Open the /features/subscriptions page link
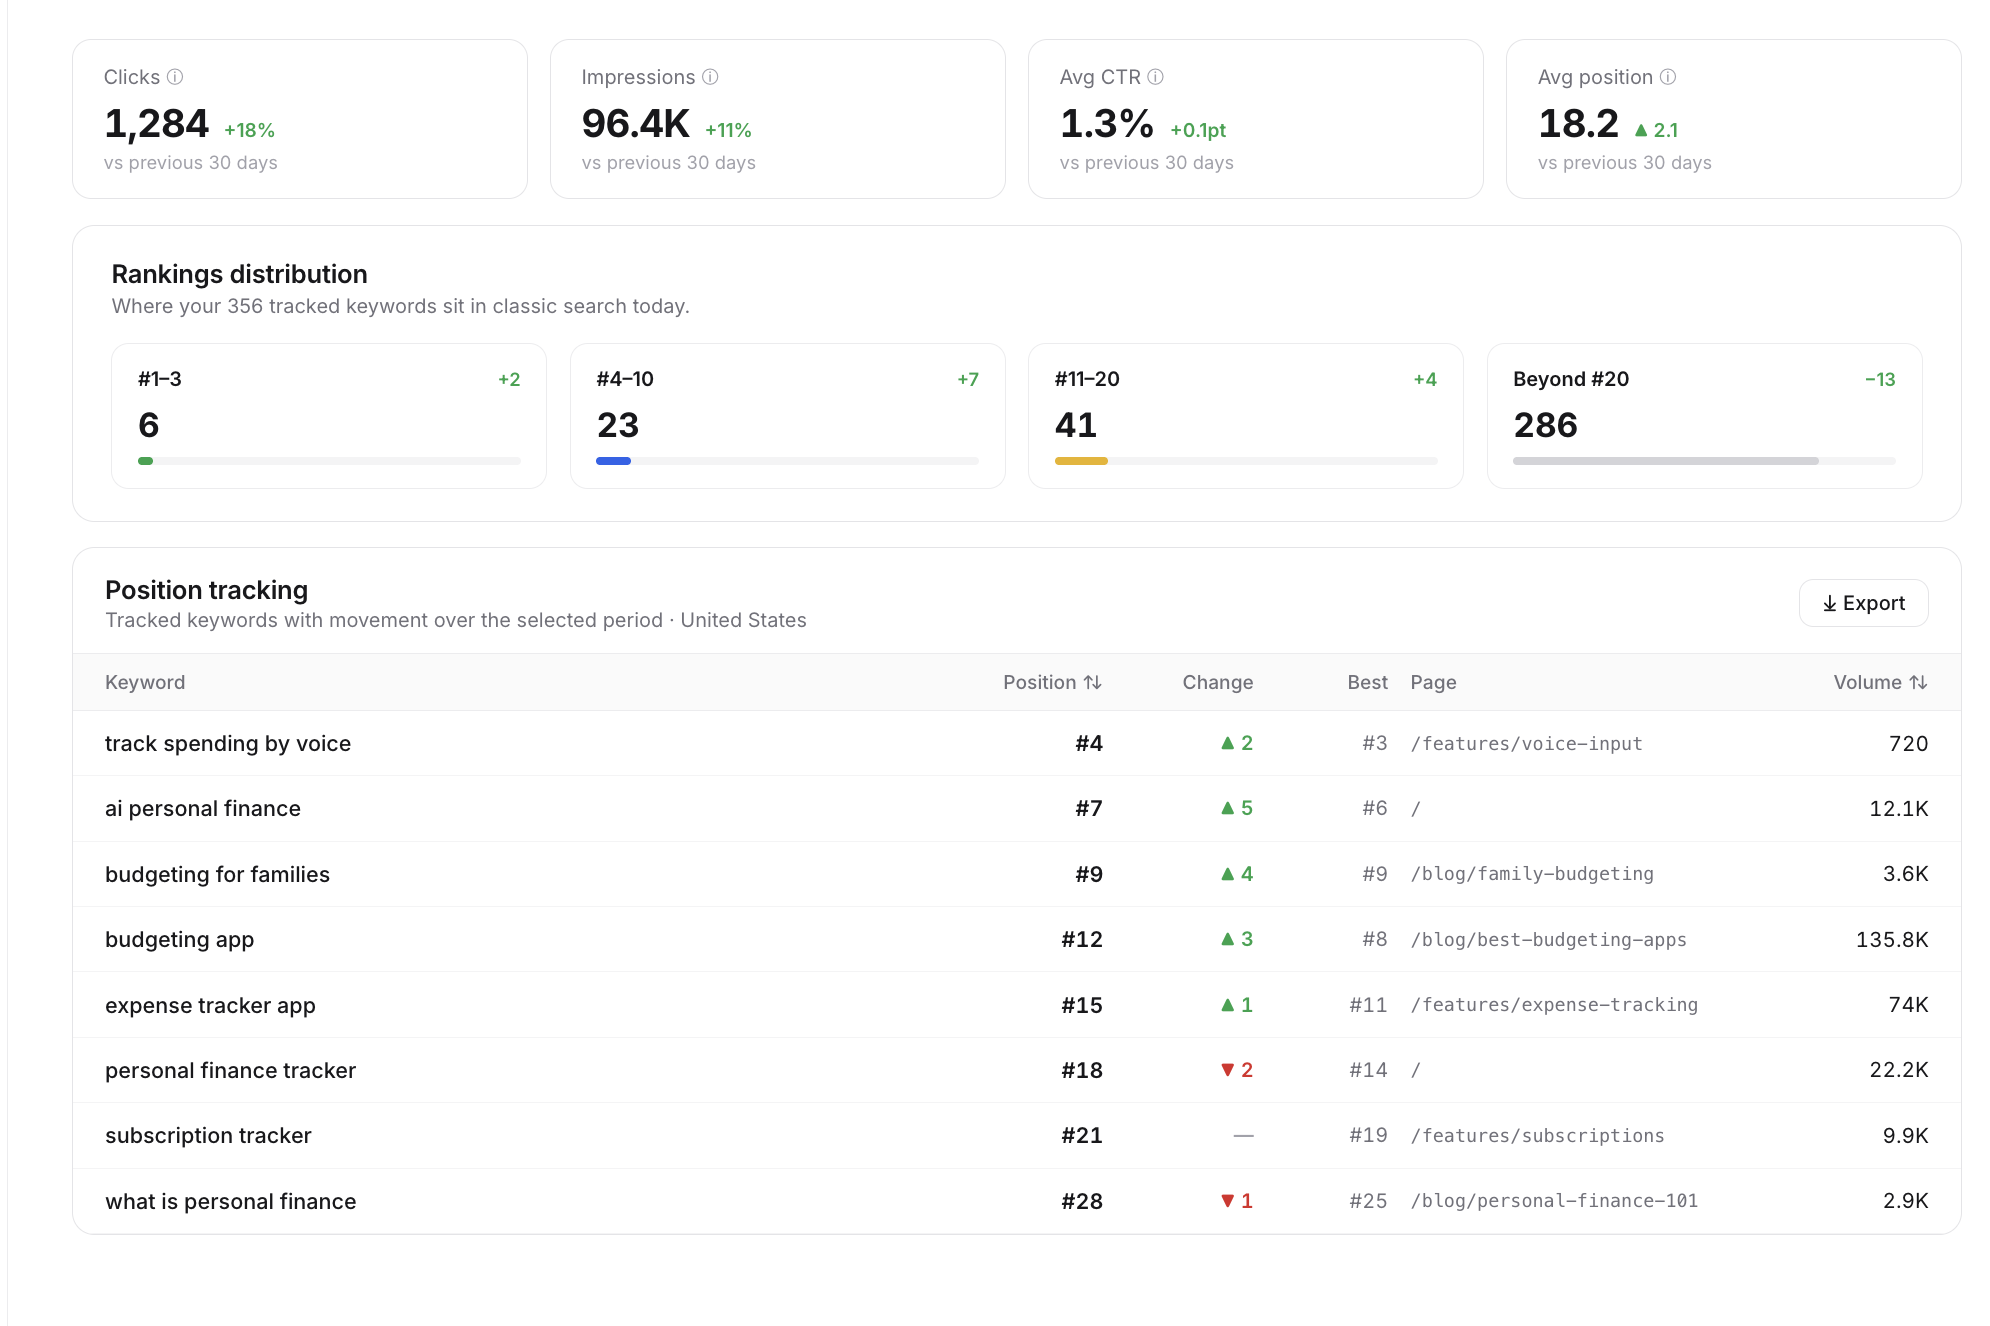 coord(1537,1136)
